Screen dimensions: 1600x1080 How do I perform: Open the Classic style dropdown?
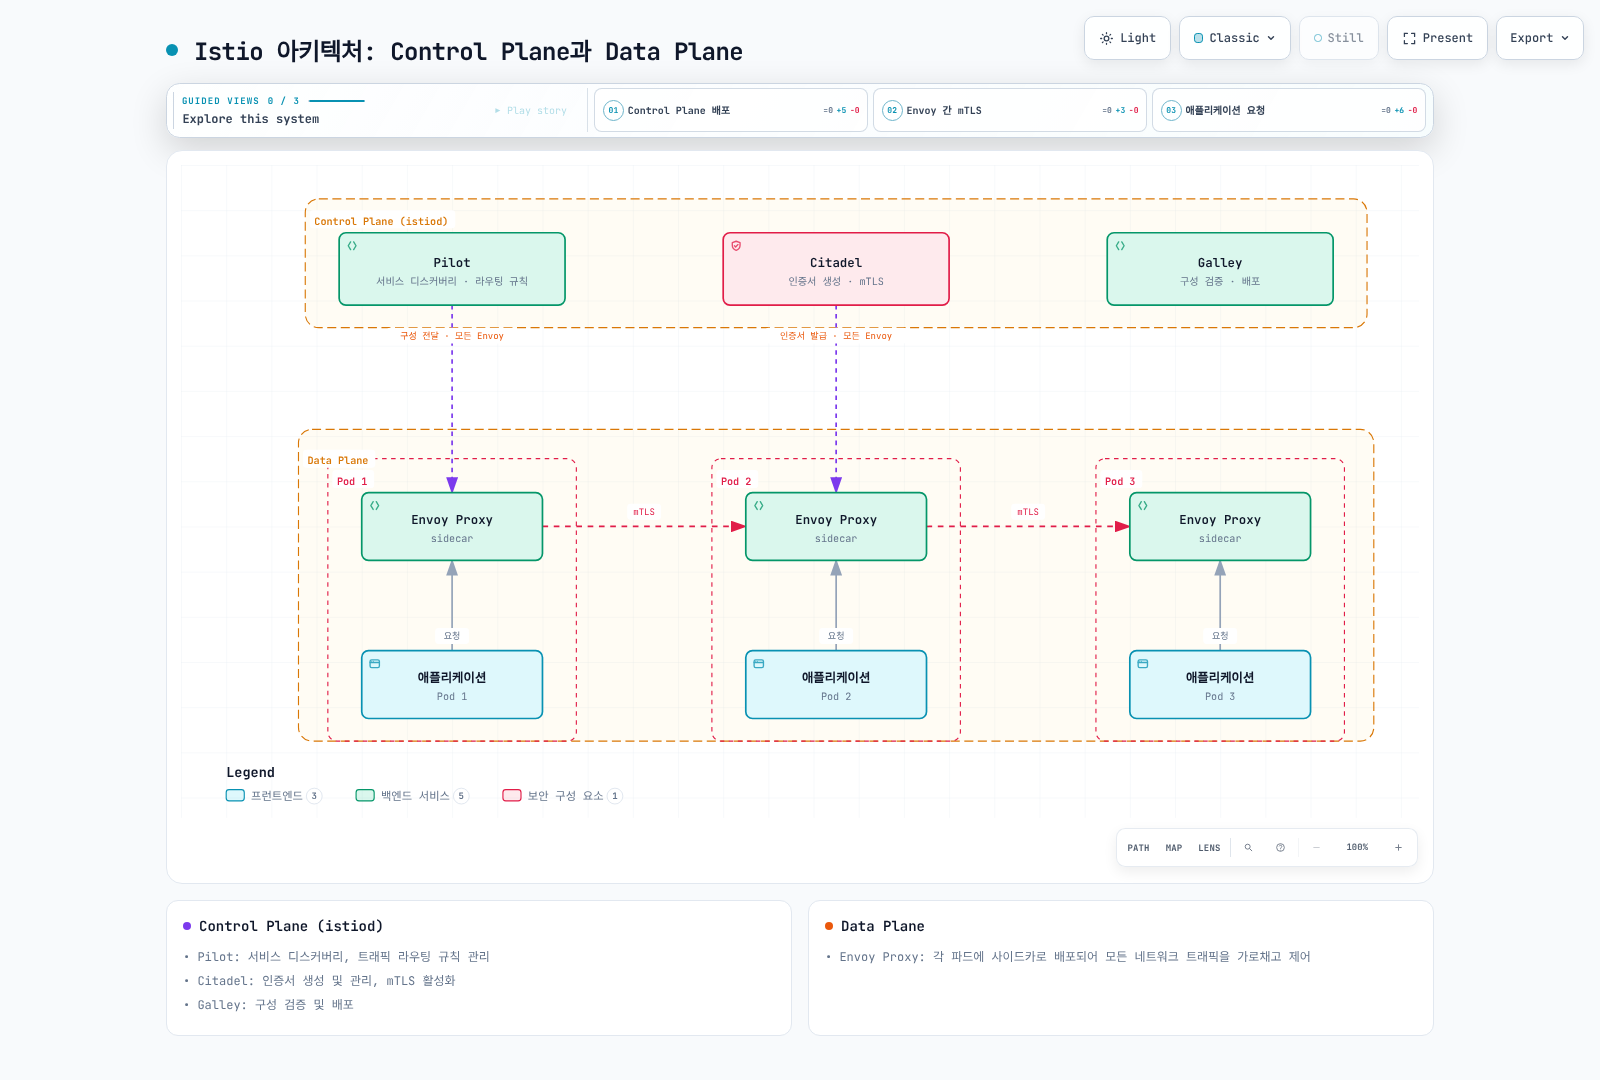click(x=1235, y=38)
